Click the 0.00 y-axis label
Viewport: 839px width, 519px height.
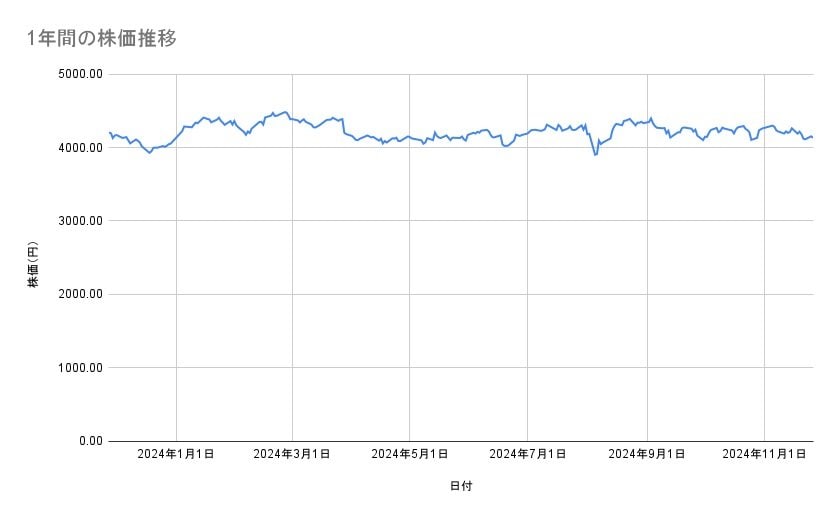tap(87, 441)
